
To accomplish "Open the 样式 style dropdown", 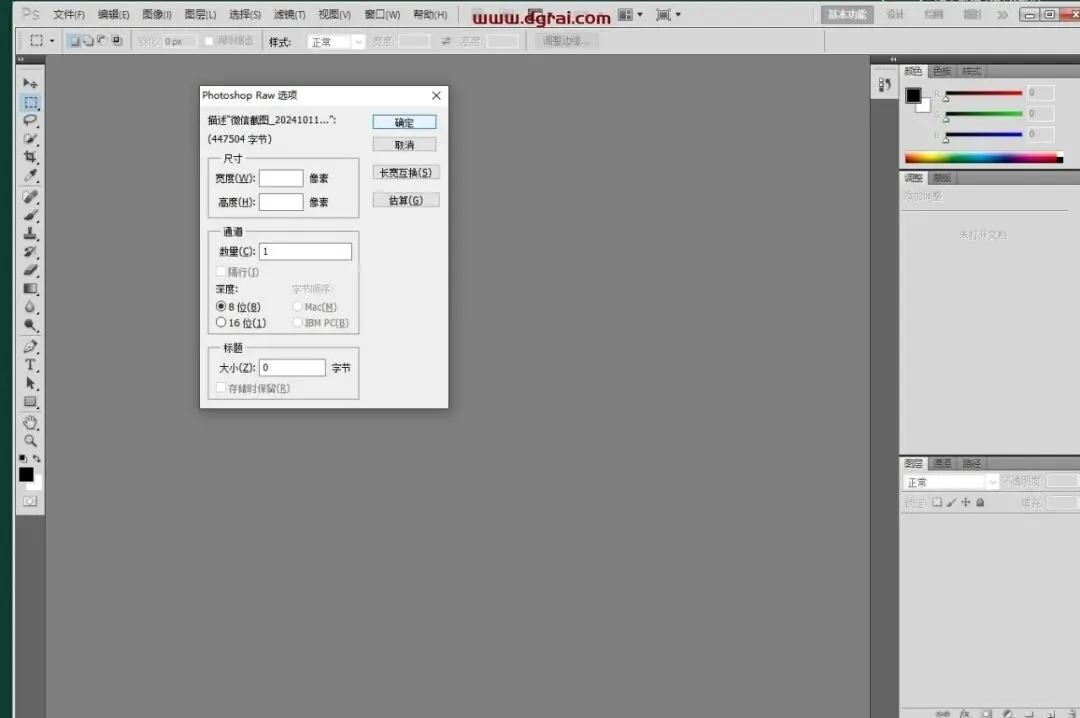I will pyautogui.click(x=336, y=42).
